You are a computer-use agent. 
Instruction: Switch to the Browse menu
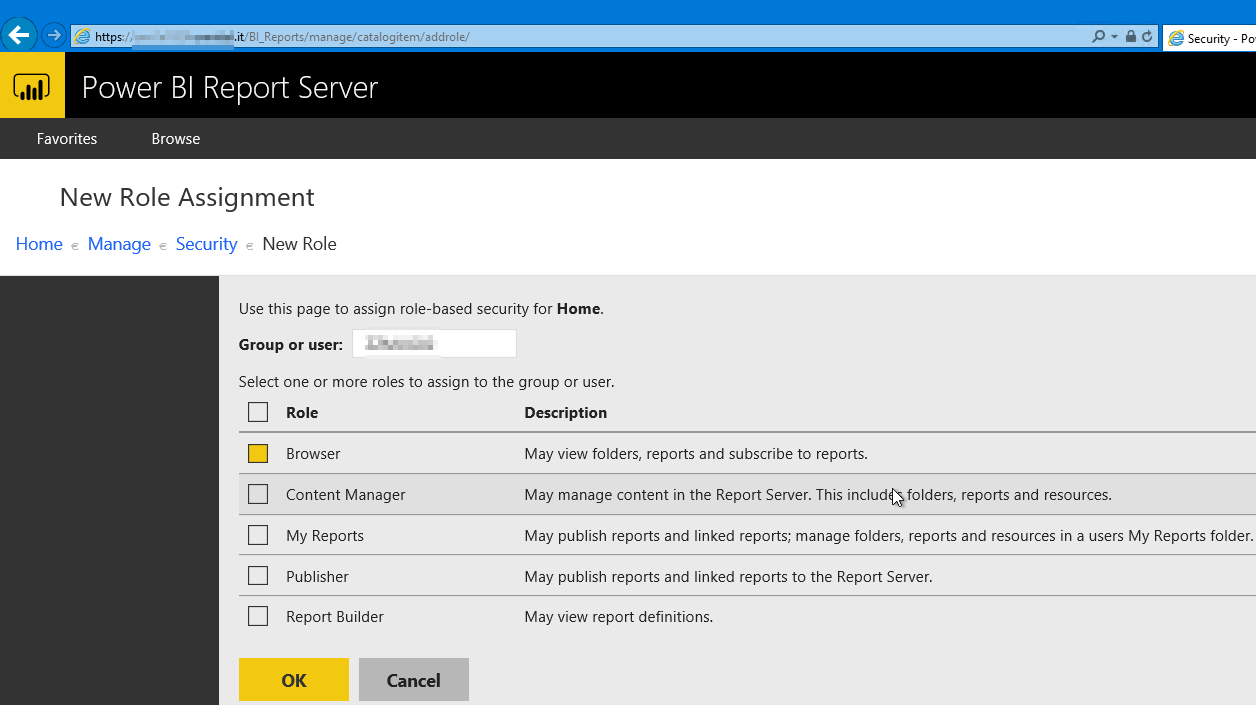coord(175,138)
